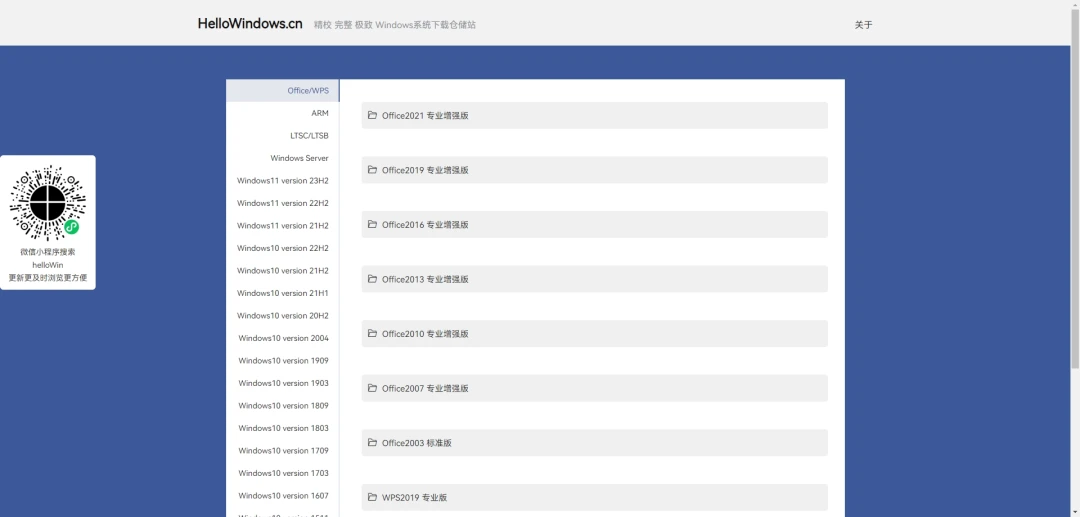Expand the WPS2019 专业版 row
1080x517 pixels.
[594, 498]
